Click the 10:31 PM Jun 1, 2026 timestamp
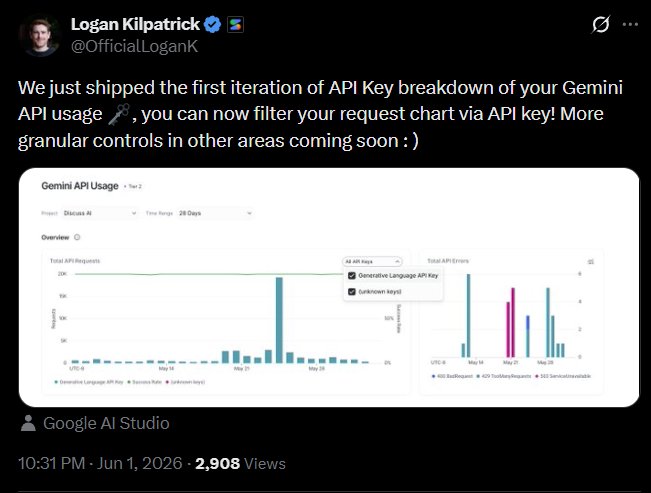 point(100,463)
